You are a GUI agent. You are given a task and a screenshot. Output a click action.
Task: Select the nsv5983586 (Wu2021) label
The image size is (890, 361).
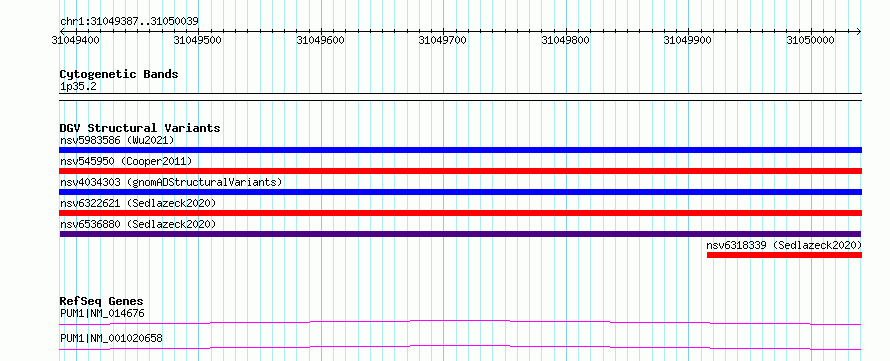[117, 140]
